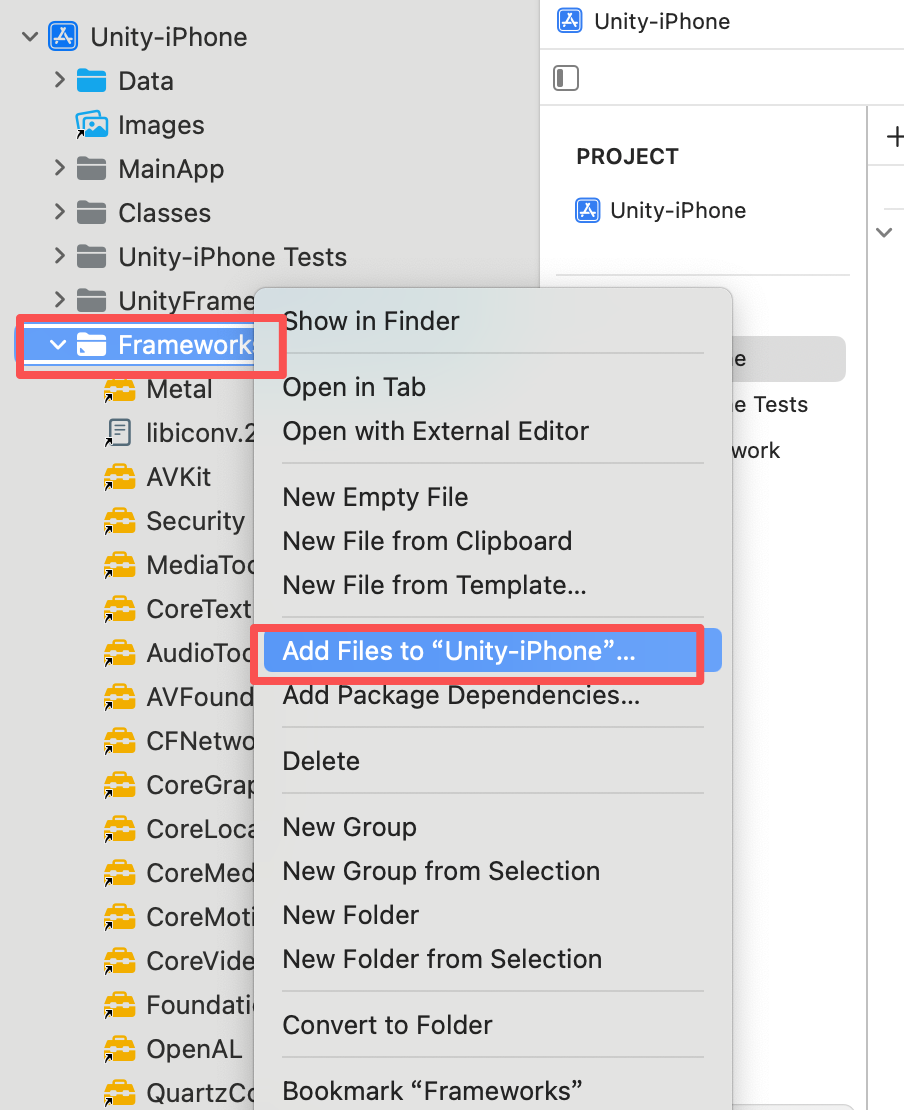This screenshot has height=1110, width=904.
Task: Select Add Package Dependencies… menu entry
Action: [461, 695]
